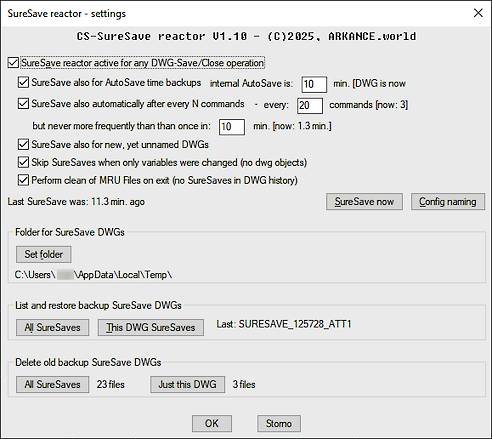Click the min. [now: 1.3 min.] status text

pyautogui.click(x=292, y=126)
